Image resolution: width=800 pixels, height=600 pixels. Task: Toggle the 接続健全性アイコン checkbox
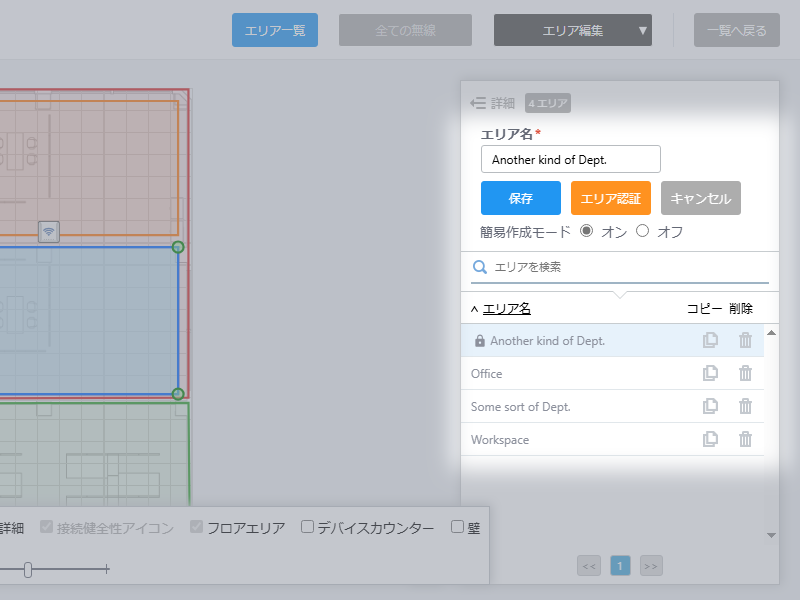[46, 527]
